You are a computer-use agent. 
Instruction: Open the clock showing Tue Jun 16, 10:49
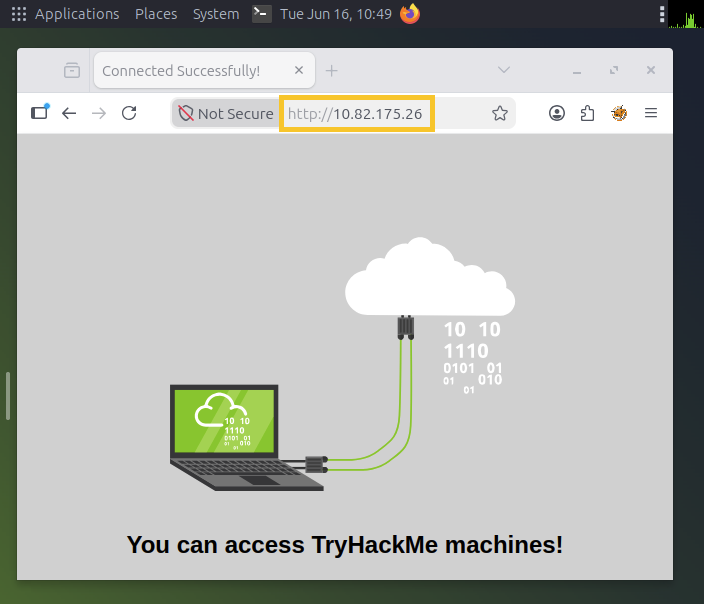coord(336,14)
